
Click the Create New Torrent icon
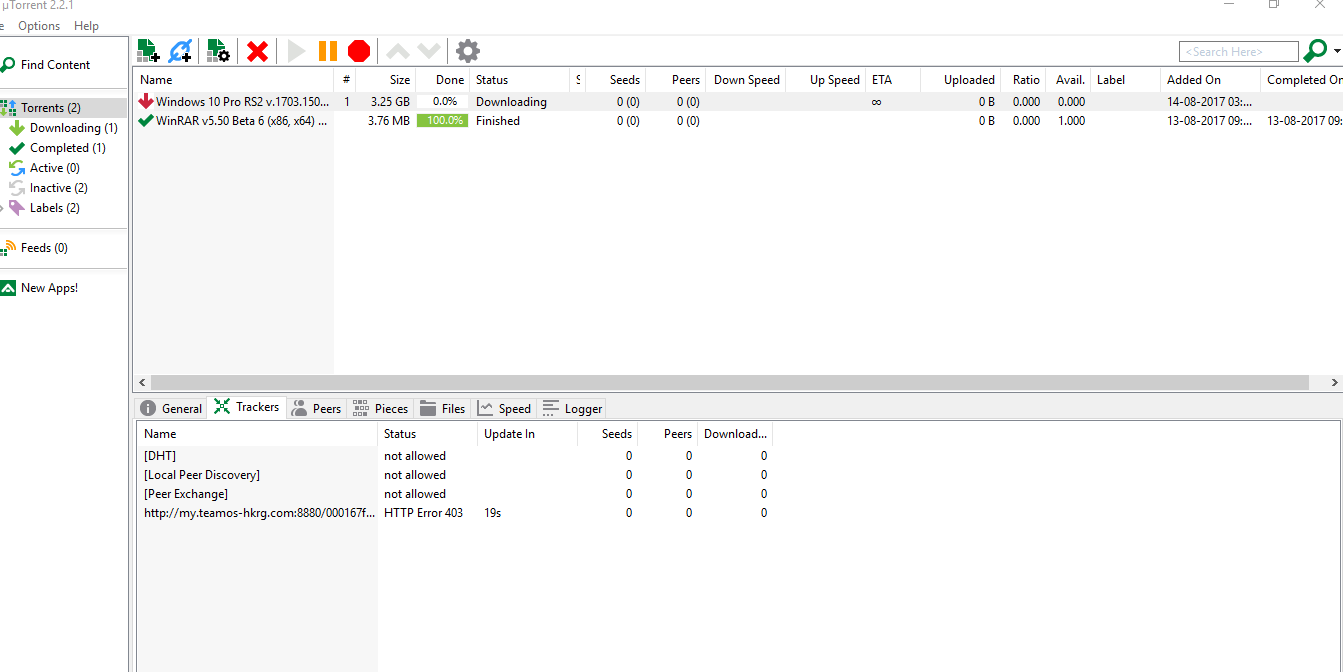tap(218, 51)
